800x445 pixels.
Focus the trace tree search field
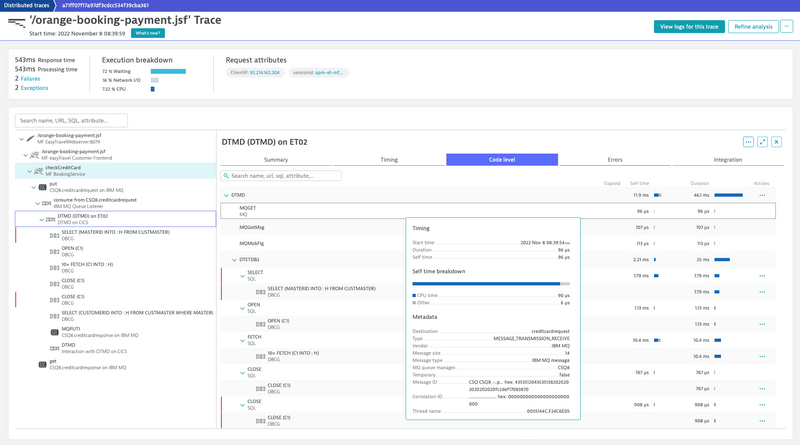(71, 120)
